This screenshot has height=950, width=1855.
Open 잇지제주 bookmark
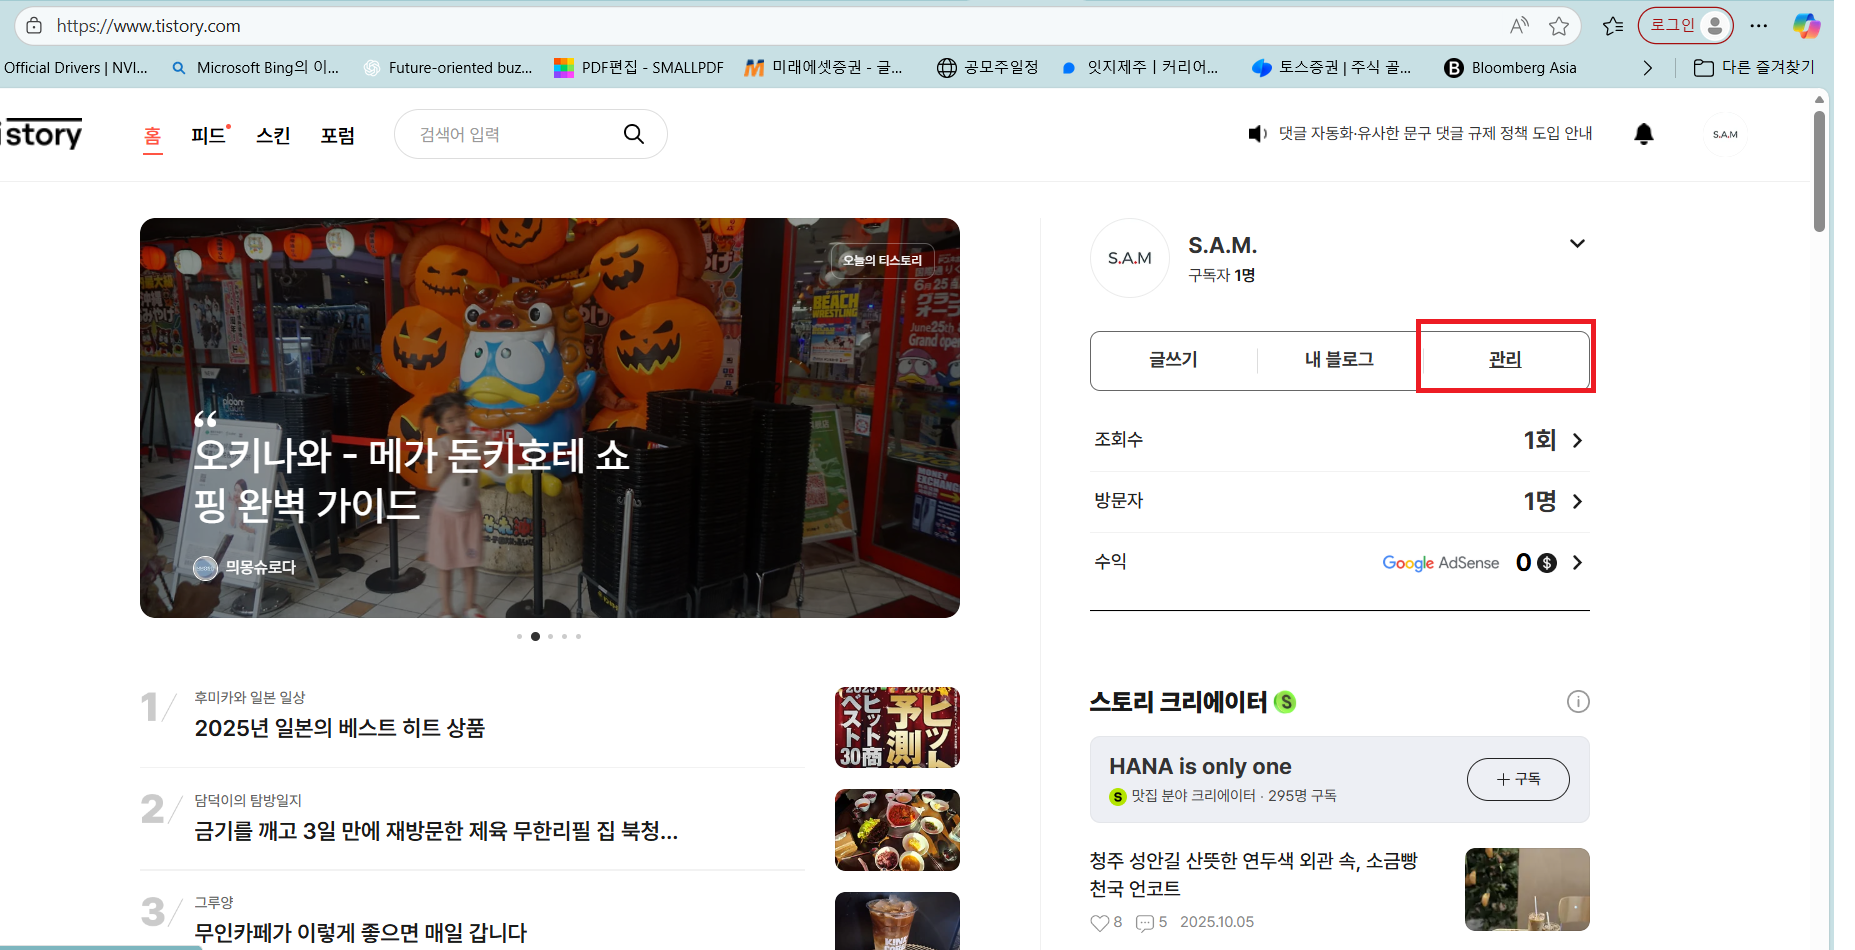click(x=1140, y=68)
